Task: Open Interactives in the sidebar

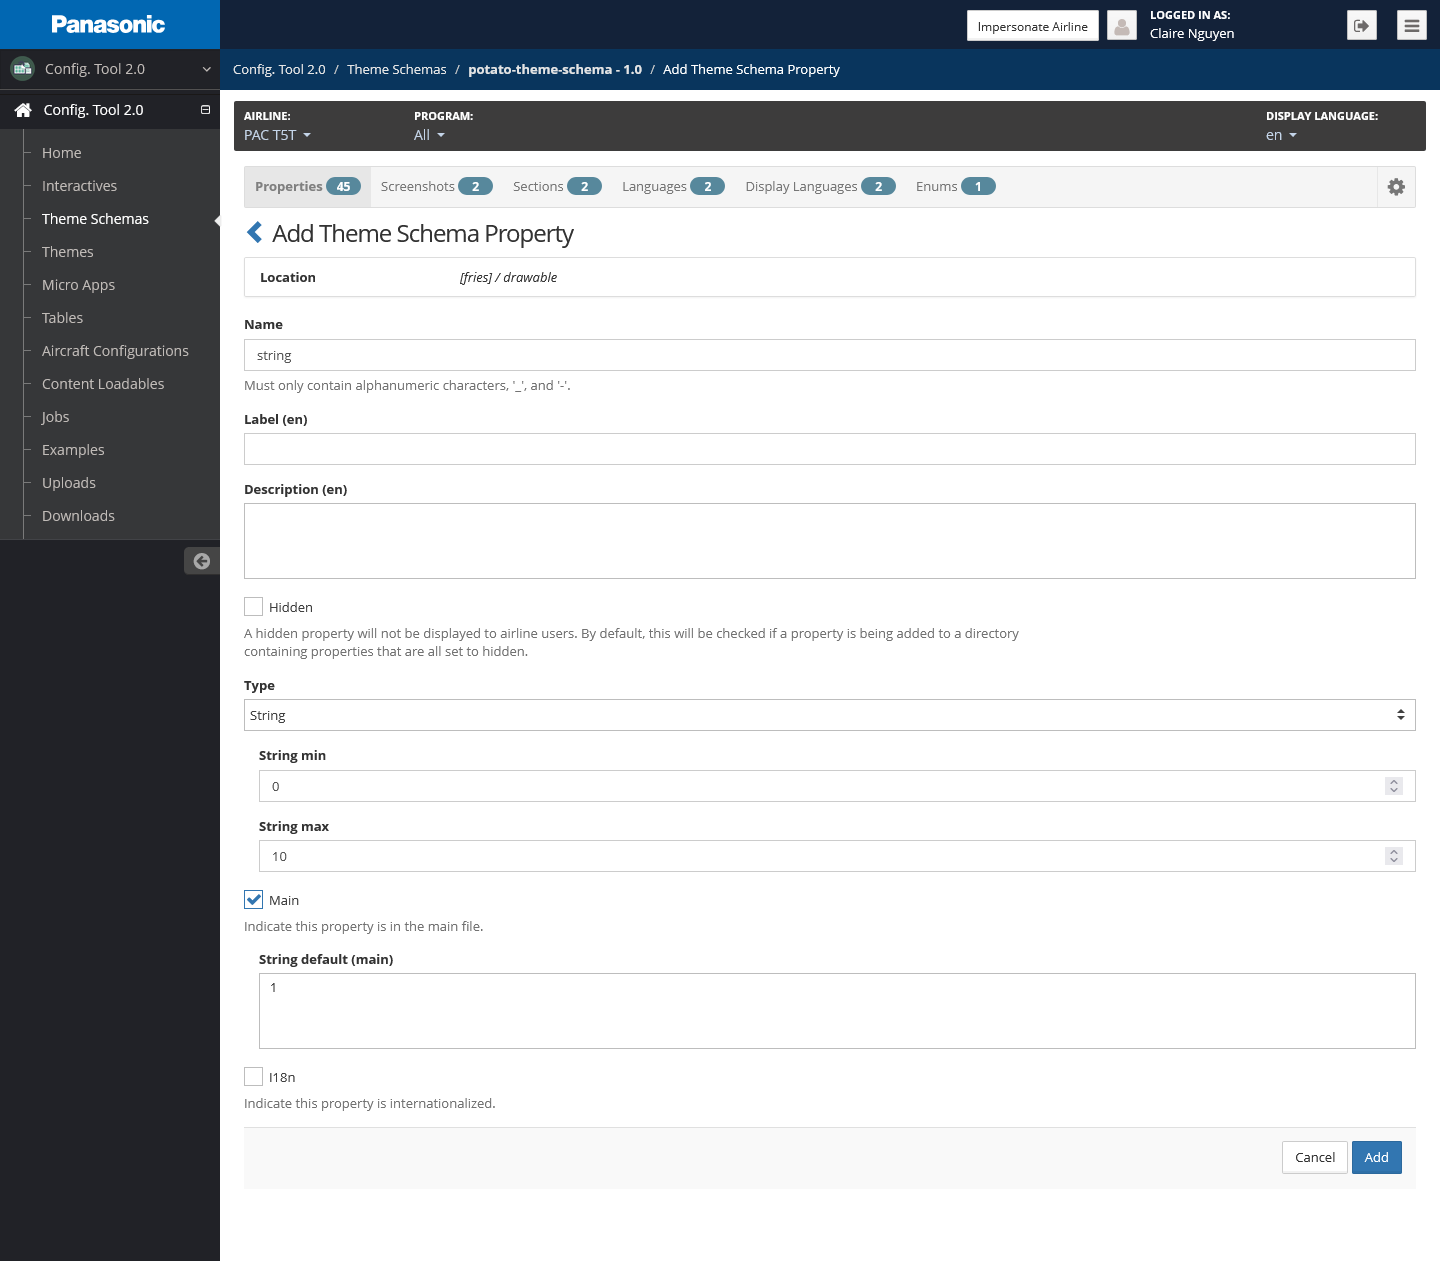Action: pos(79,186)
